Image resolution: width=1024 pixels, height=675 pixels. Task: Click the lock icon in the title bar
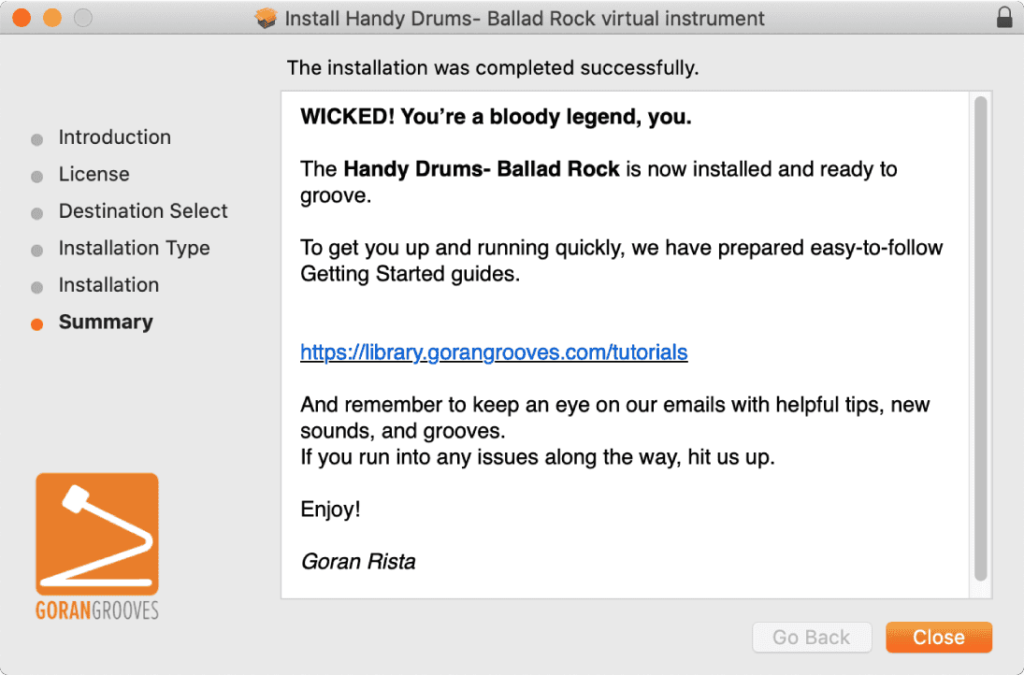tap(1004, 18)
